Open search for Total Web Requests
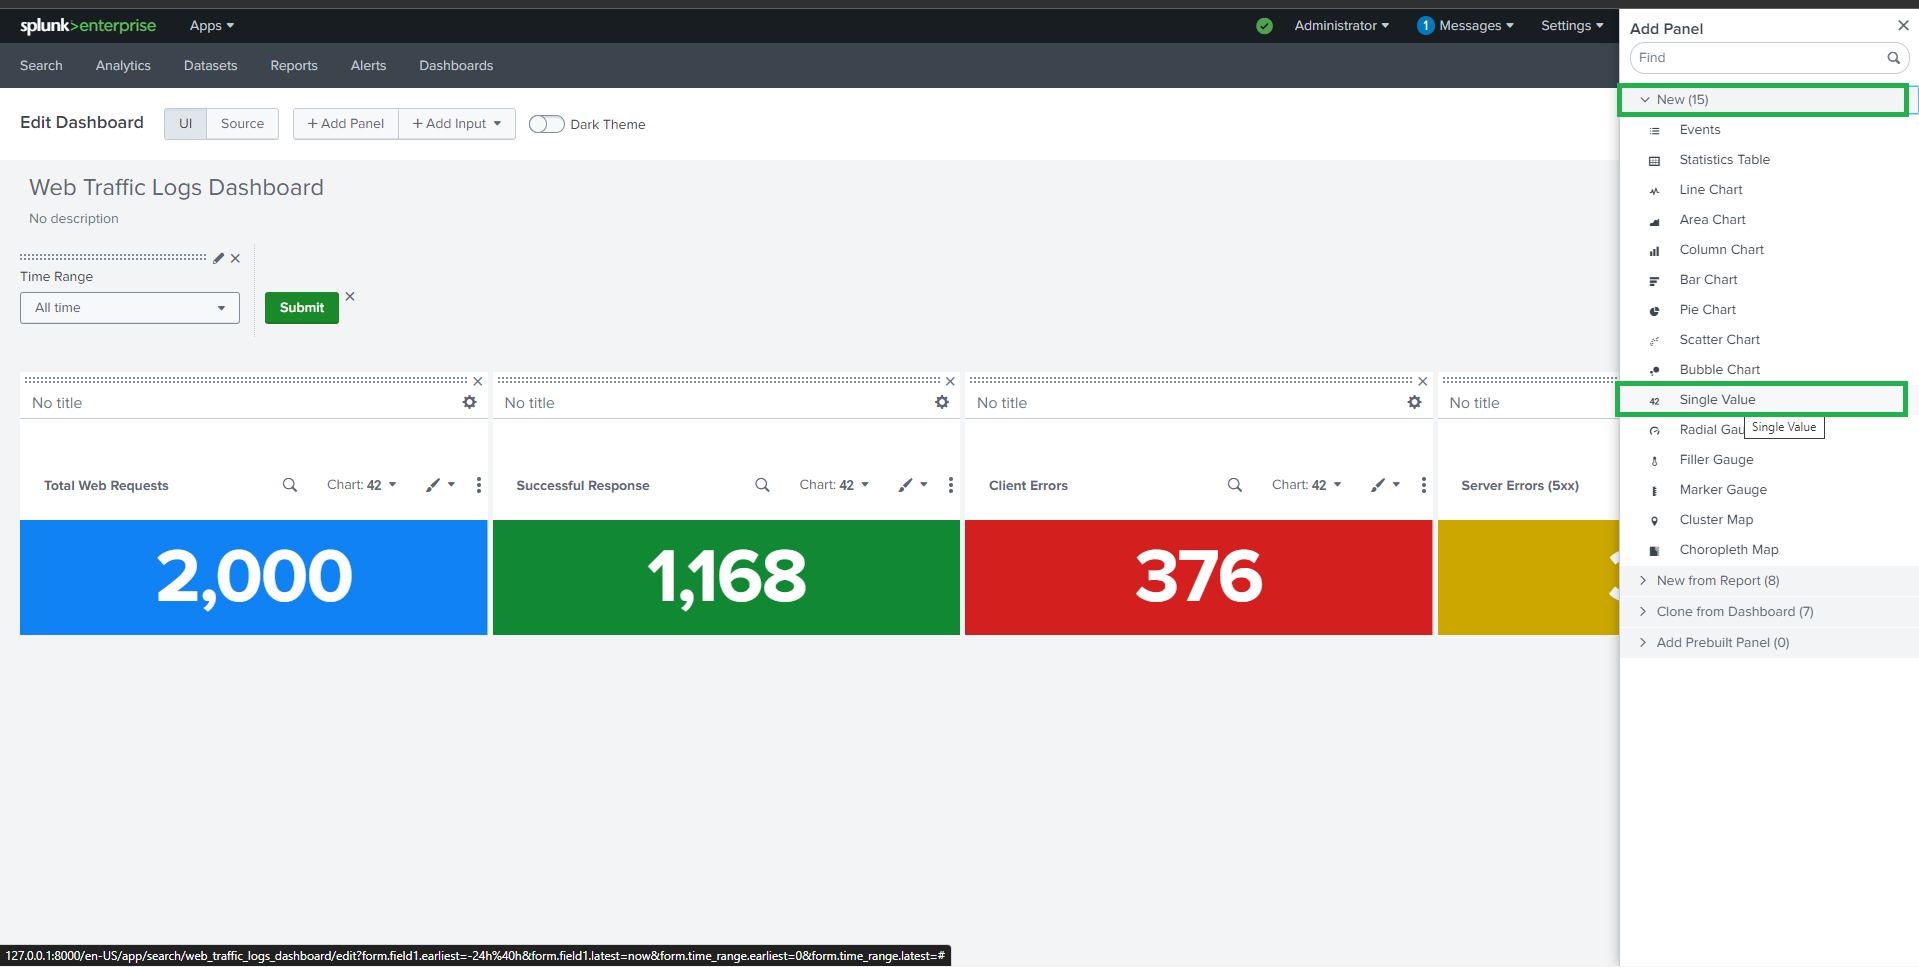The height and width of the screenshot is (967, 1919). coord(290,485)
